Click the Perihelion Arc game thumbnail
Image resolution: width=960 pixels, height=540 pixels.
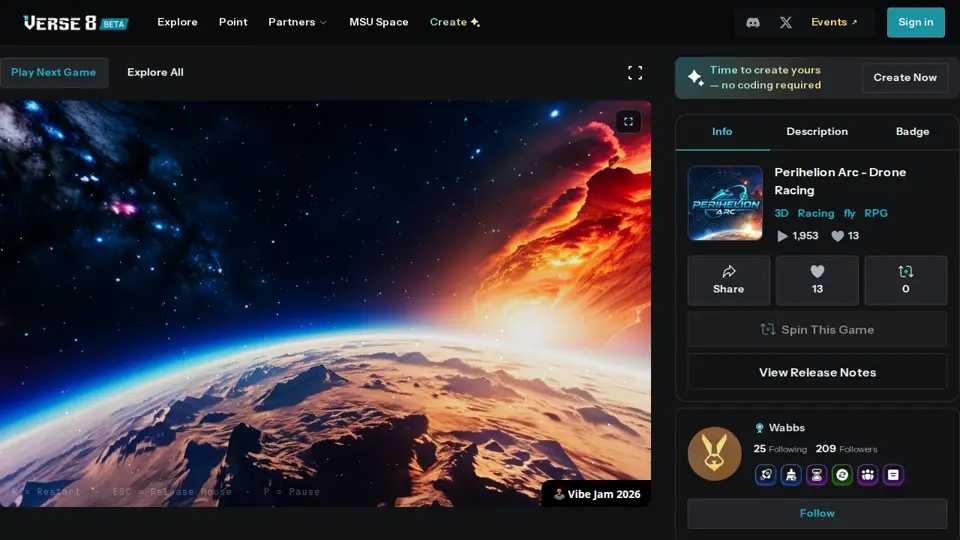pos(725,203)
